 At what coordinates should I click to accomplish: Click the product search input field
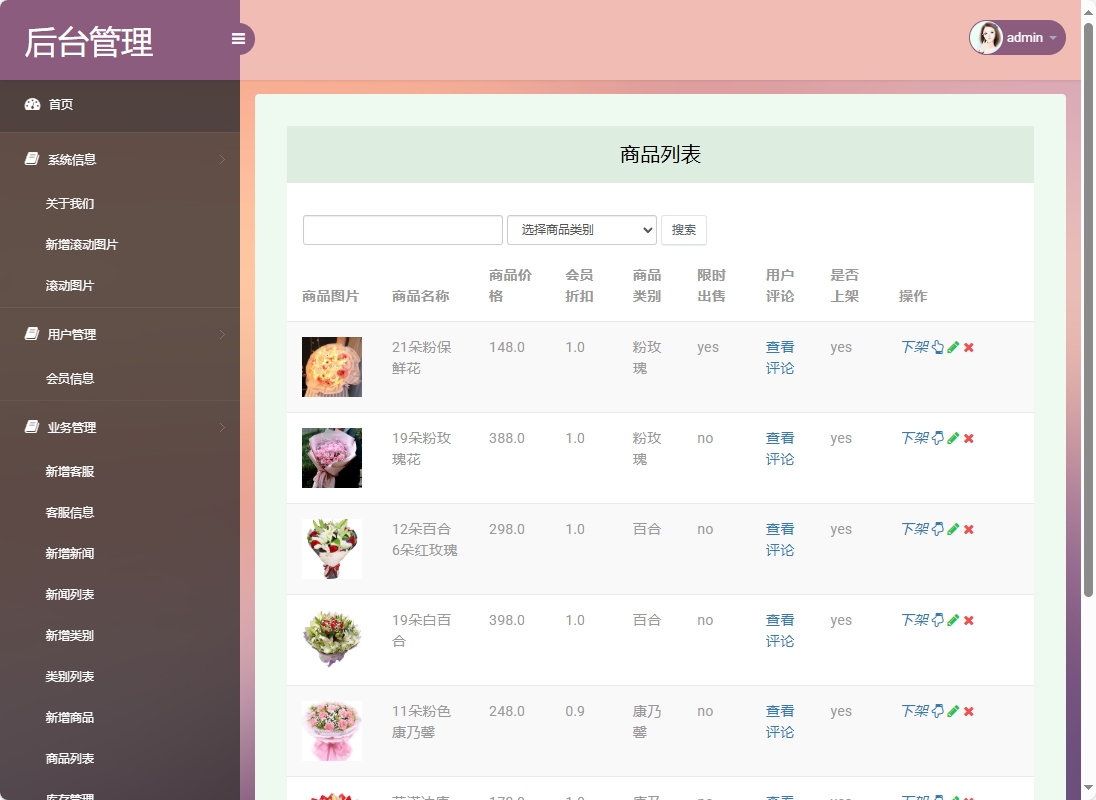click(402, 230)
